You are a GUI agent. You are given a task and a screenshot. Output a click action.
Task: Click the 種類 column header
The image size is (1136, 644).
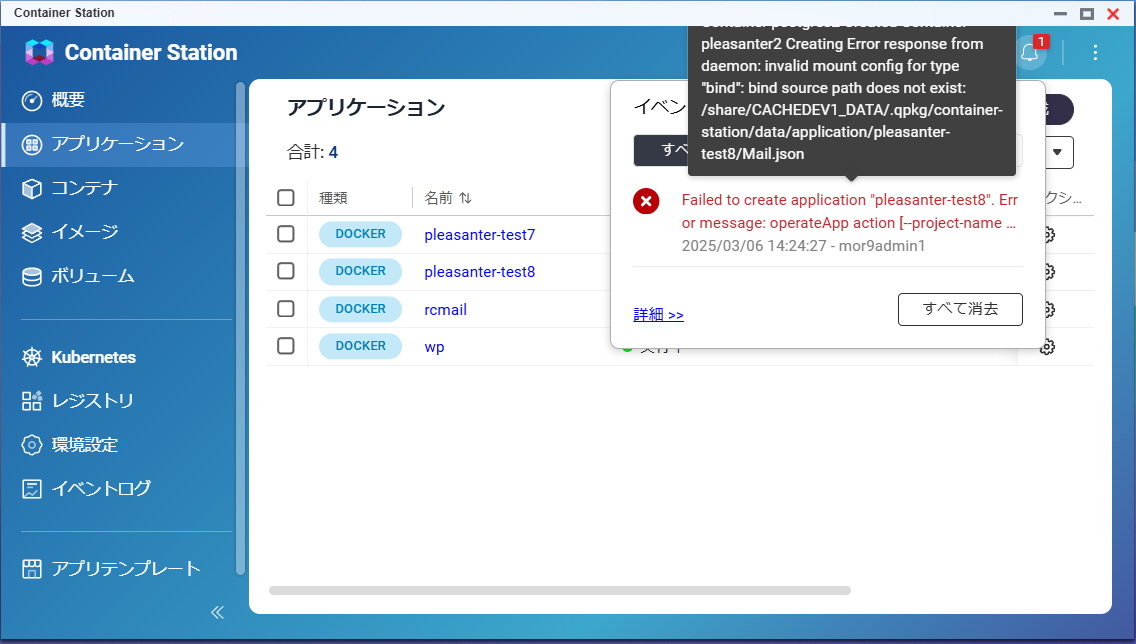[333, 198]
